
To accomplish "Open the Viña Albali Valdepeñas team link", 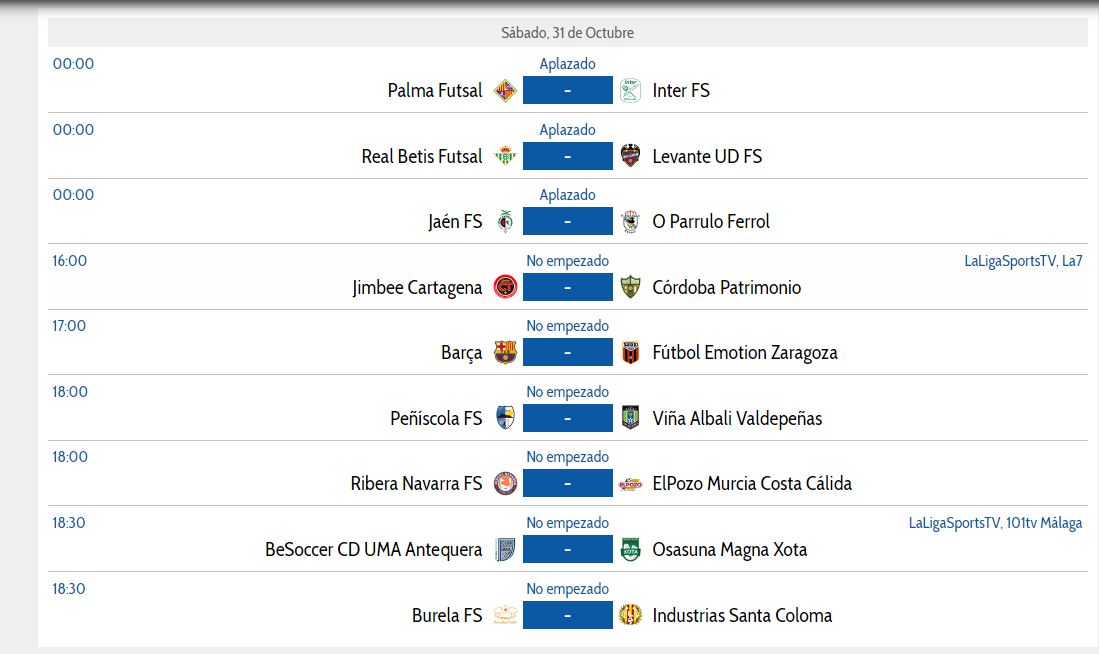I will pos(737,418).
